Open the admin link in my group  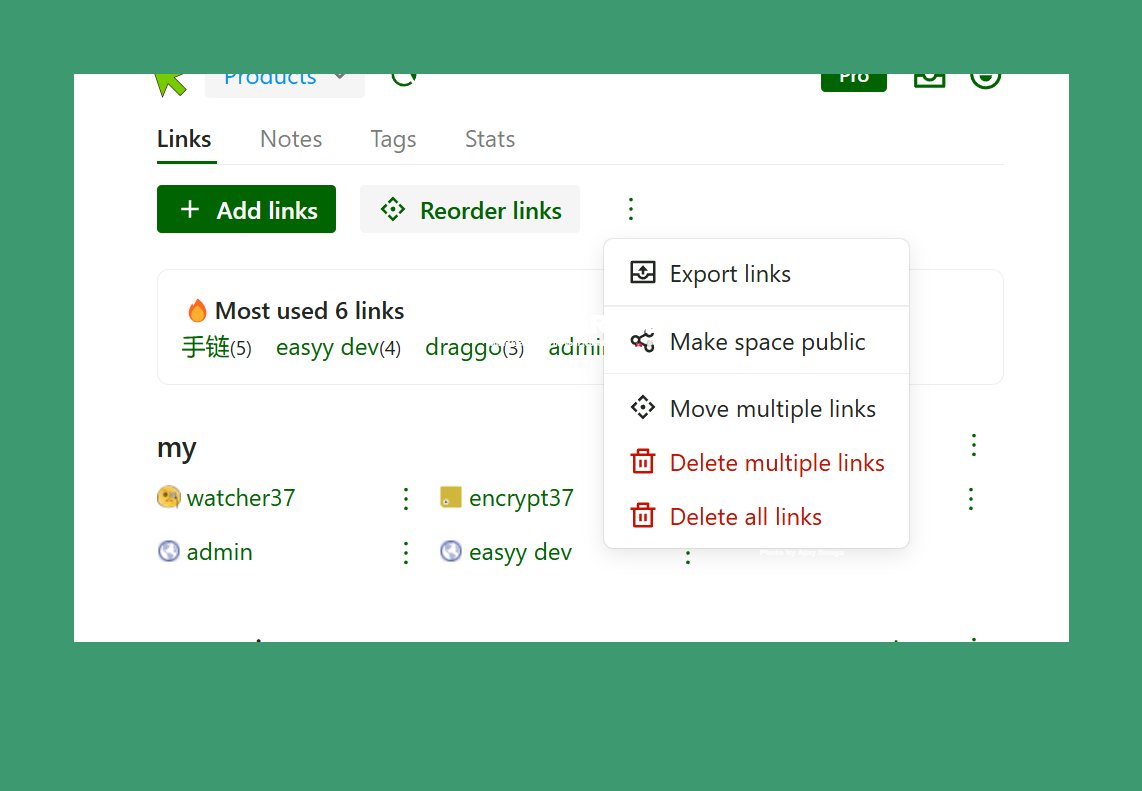tap(219, 551)
